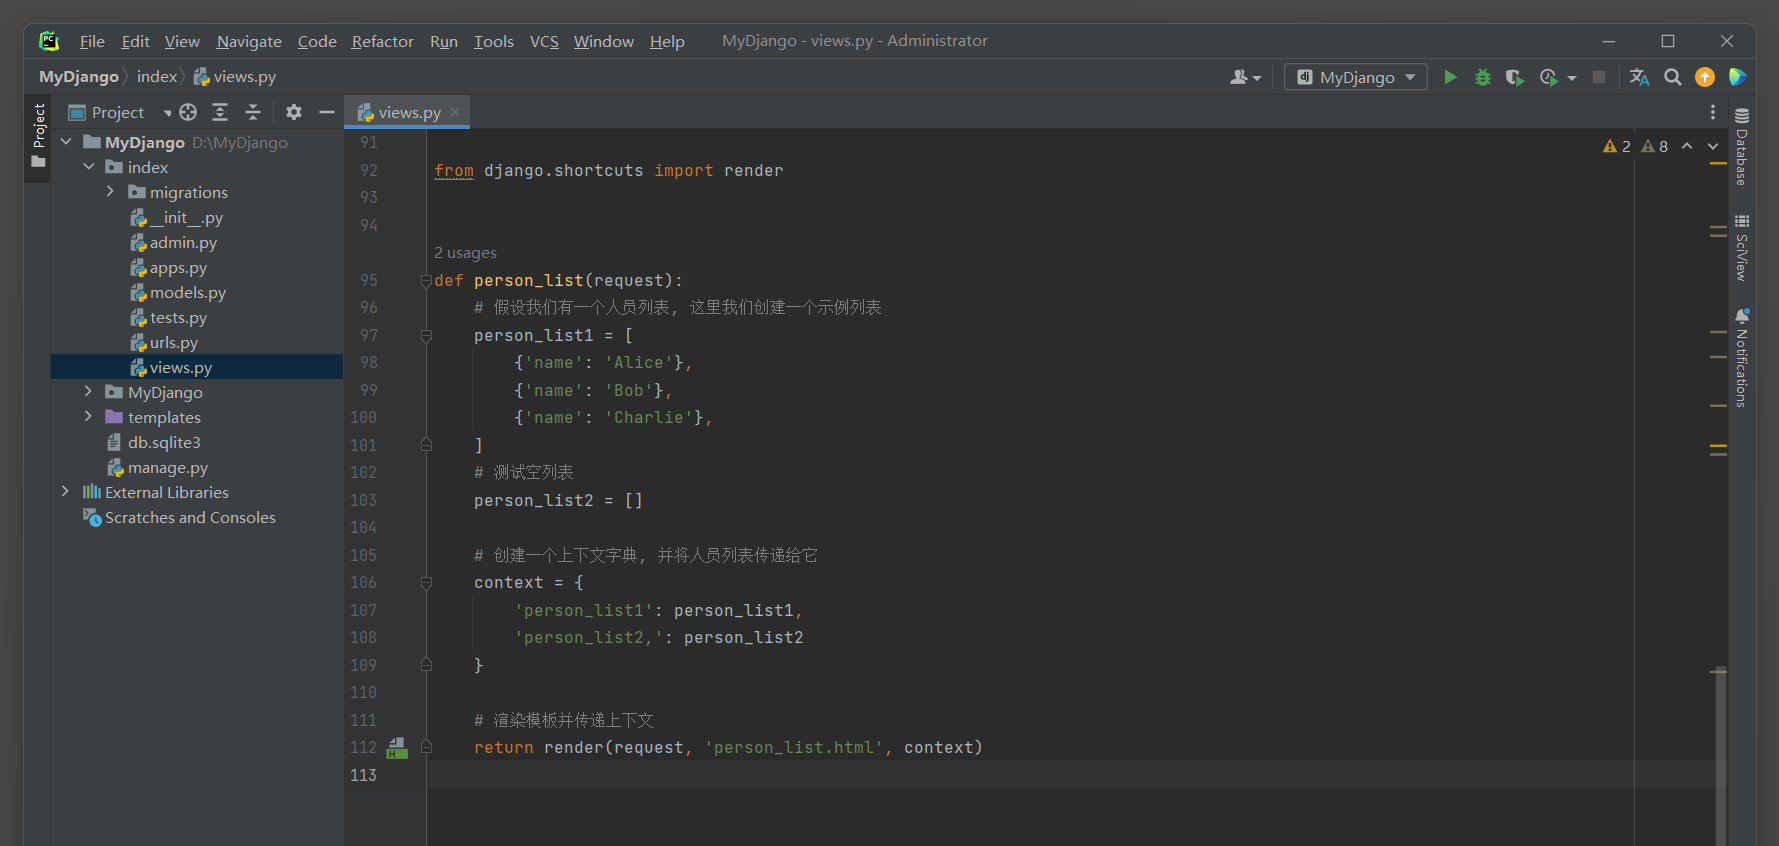1779x846 pixels.
Task: Click the orange update arrow icon
Action: click(x=1705, y=77)
